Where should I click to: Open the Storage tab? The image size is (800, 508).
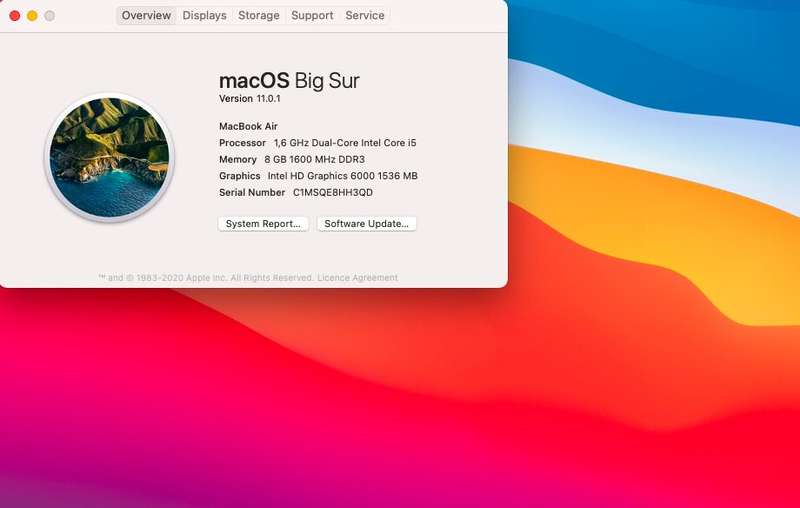259,15
